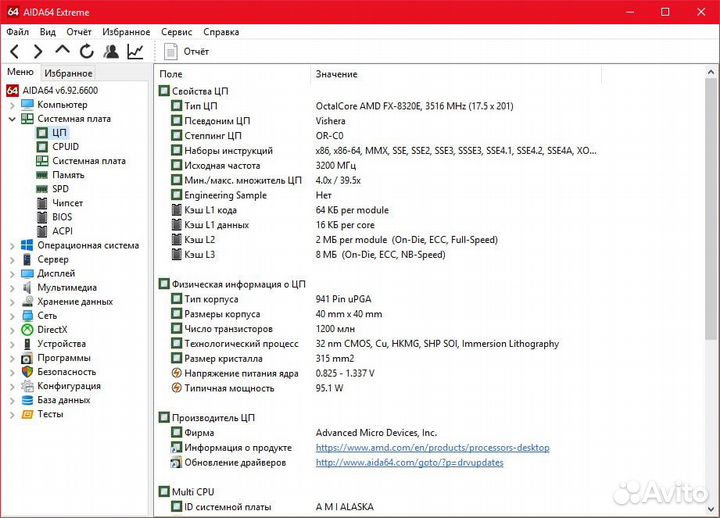Viewport: 720px width, 518px height.
Task: Select the SPD item in the tree
Action: (x=60, y=189)
